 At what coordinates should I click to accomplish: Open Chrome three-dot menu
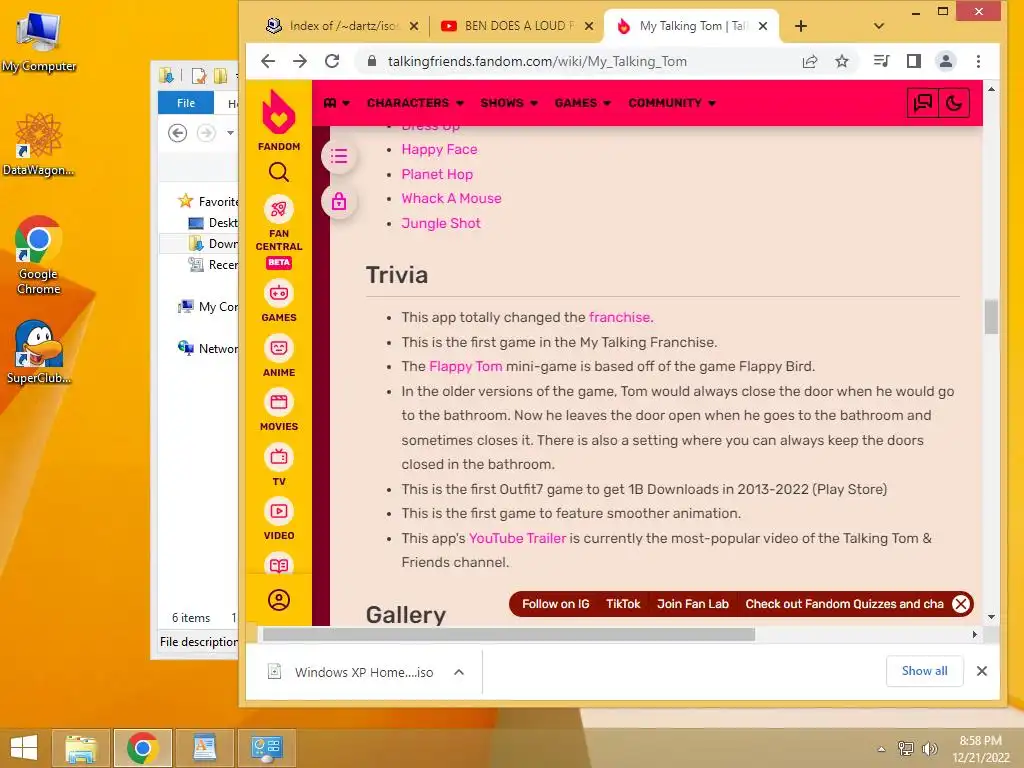978,61
